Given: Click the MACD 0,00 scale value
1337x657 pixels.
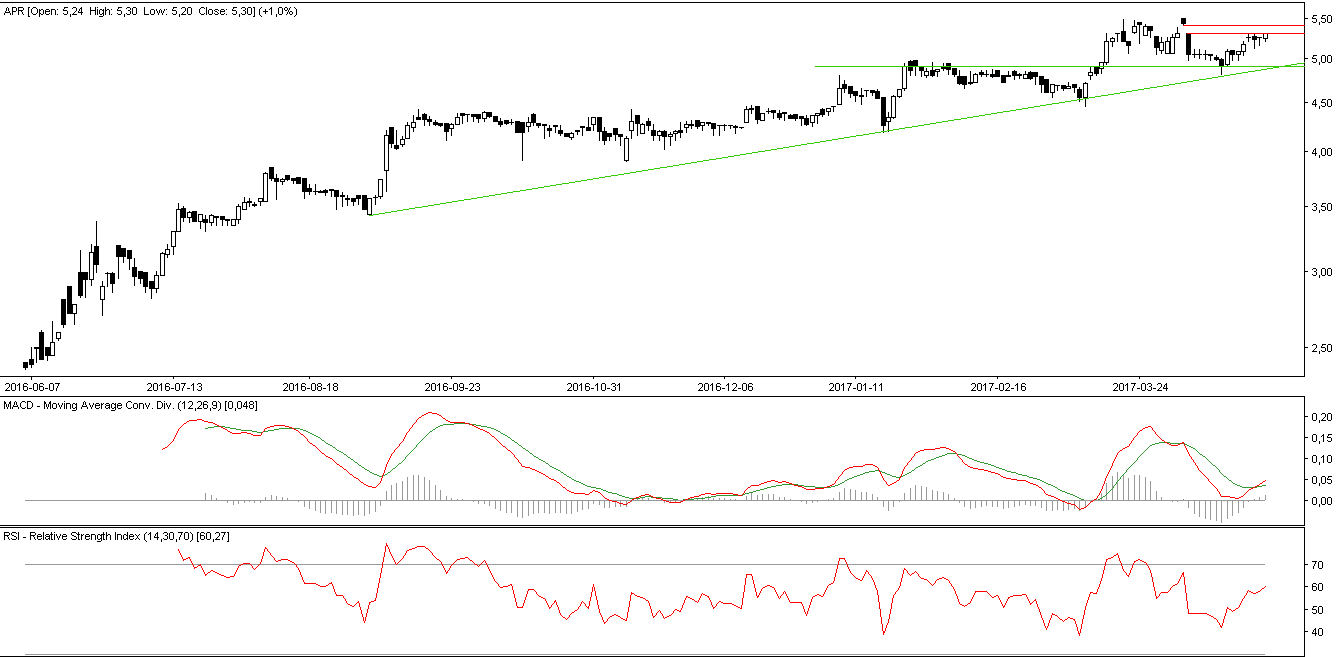Looking at the screenshot, I should coord(1320,501).
